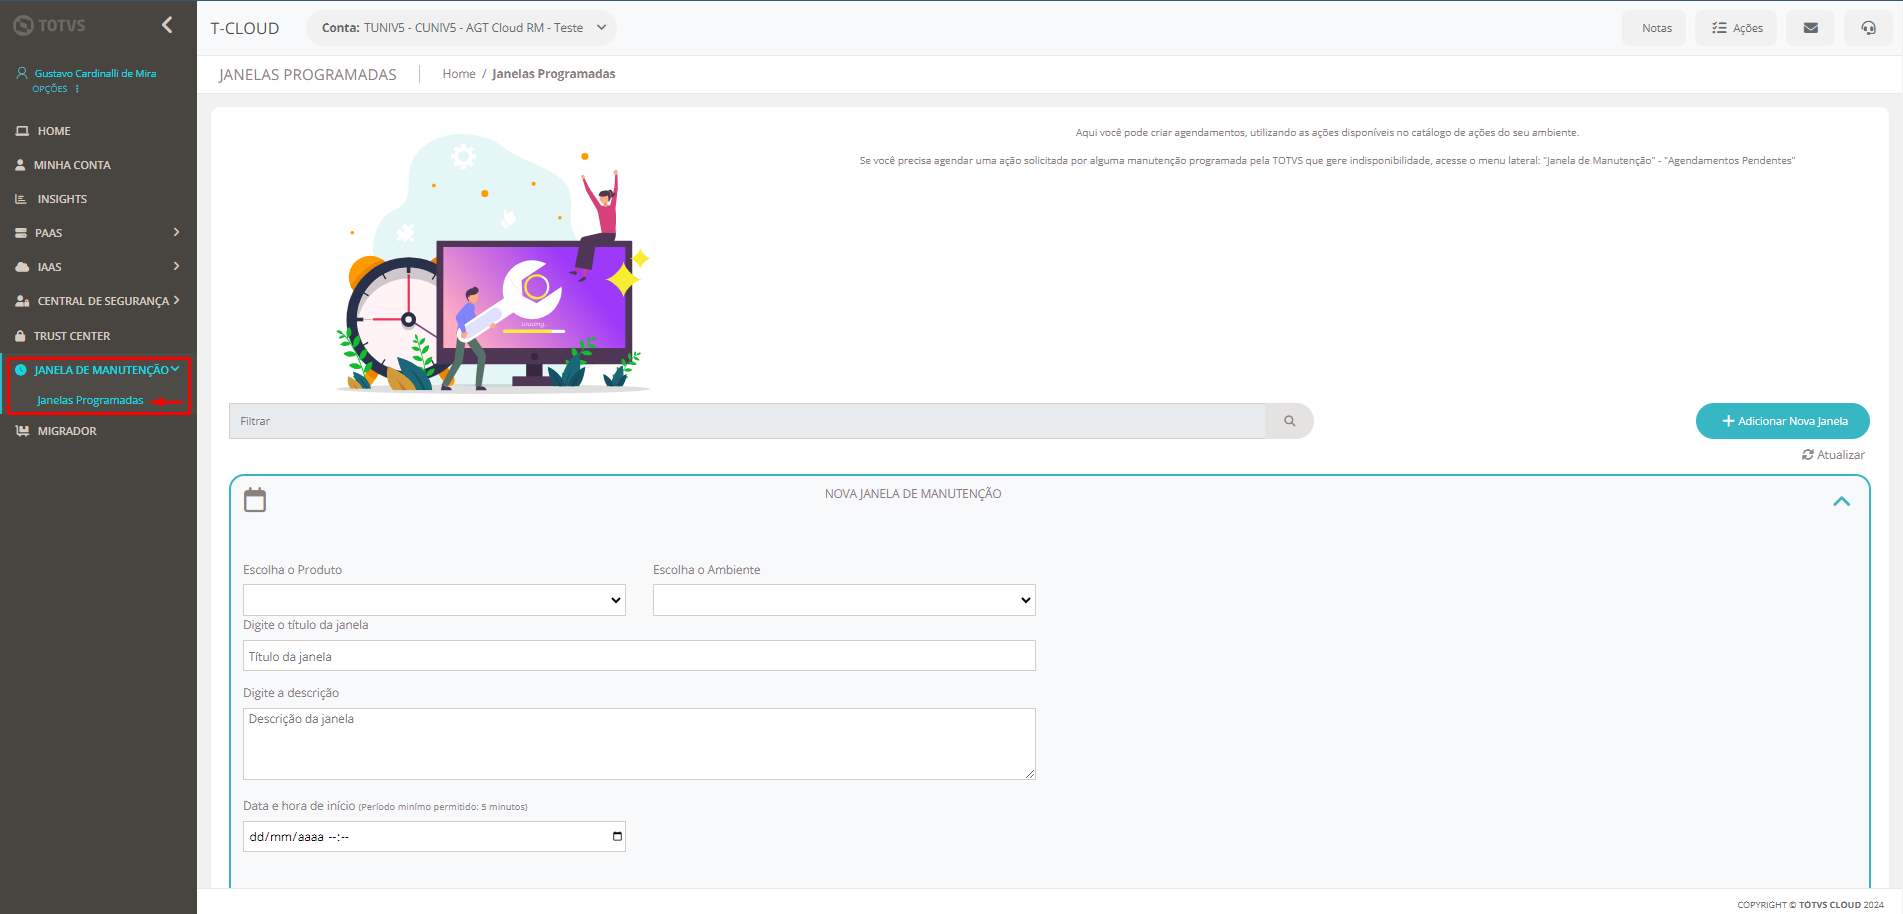Viewport: 1903px width, 914px height.
Task: Open the Escolha o Ambiente dropdown
Action: [844, 600]
